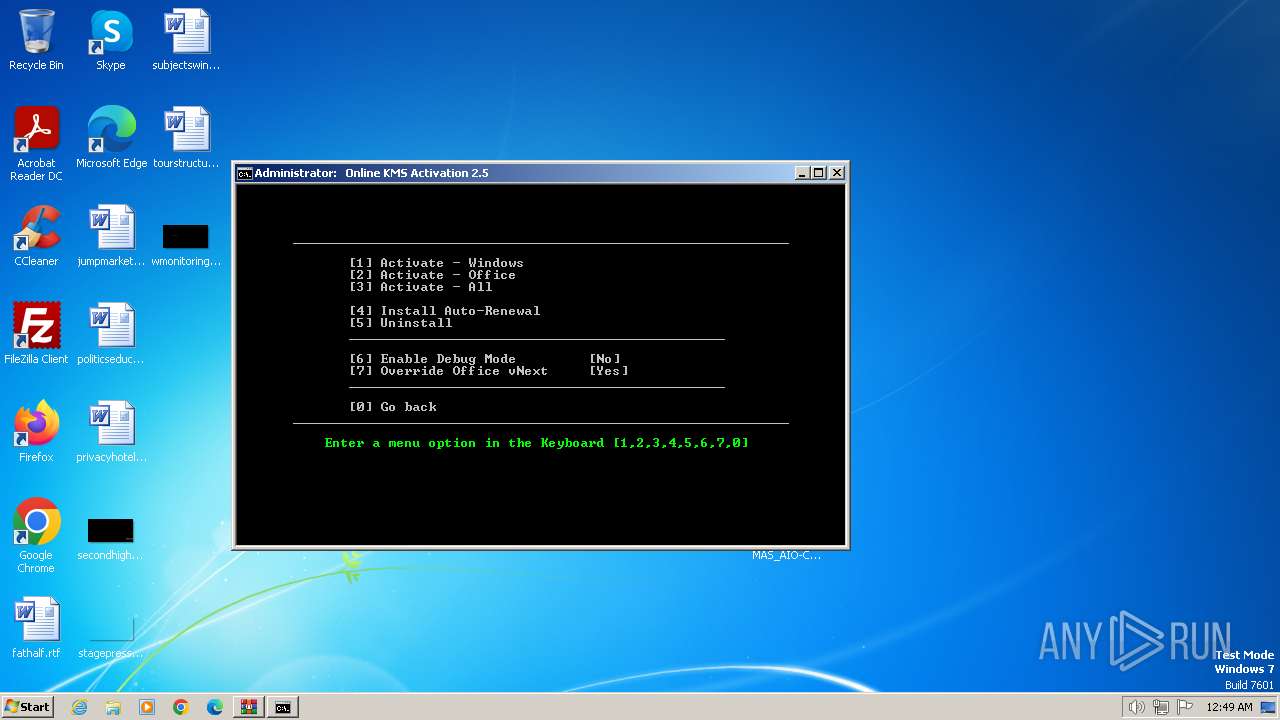The height and width of the screenshot is (720, 1280).
Task: Launch Google Chrome from the desktop
Action: pyautogui.click(x=36, y=535)
